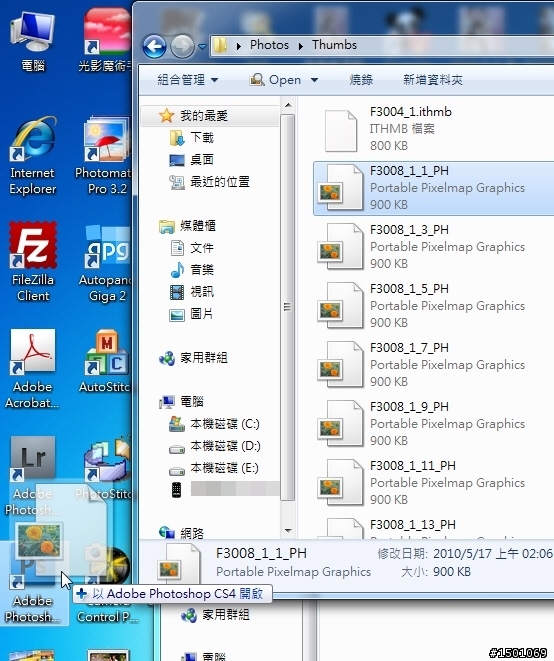Select 家用群組 in background Explorer window
The image size is (554, 661).
tap(215, 615)
